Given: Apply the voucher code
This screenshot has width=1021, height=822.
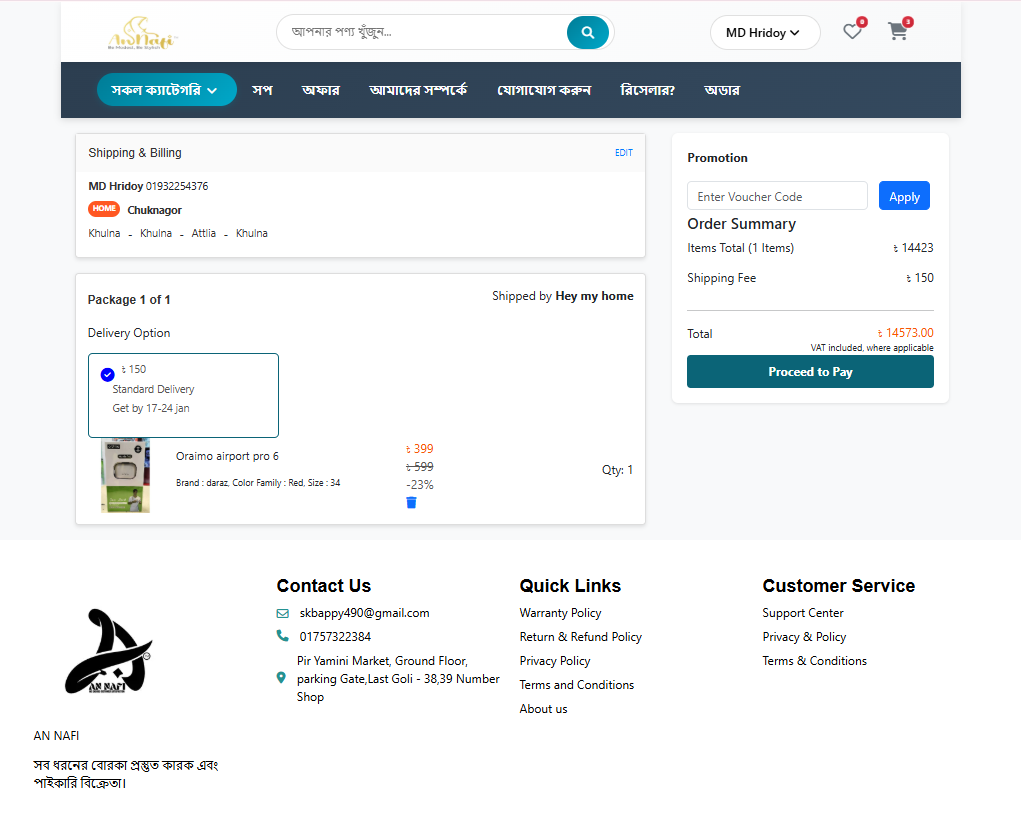Looking at the screenshot, I should (x=903, y=196).
